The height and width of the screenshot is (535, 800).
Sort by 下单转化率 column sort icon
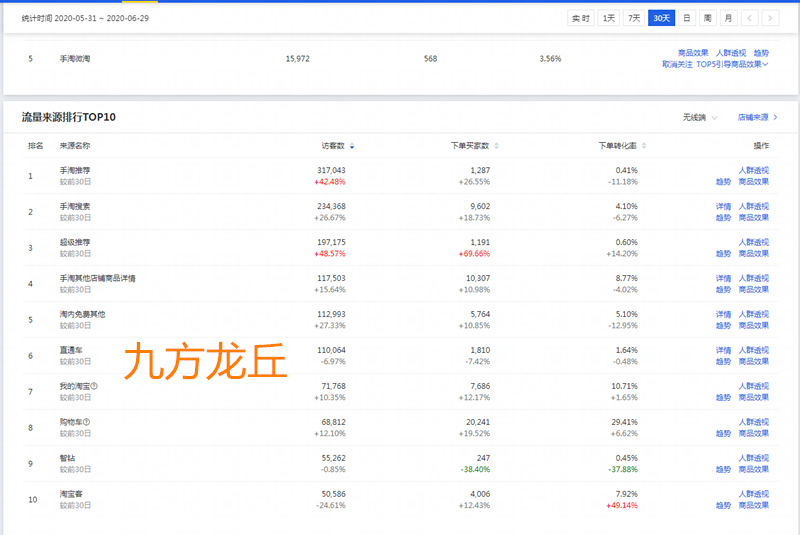point(644,146)
